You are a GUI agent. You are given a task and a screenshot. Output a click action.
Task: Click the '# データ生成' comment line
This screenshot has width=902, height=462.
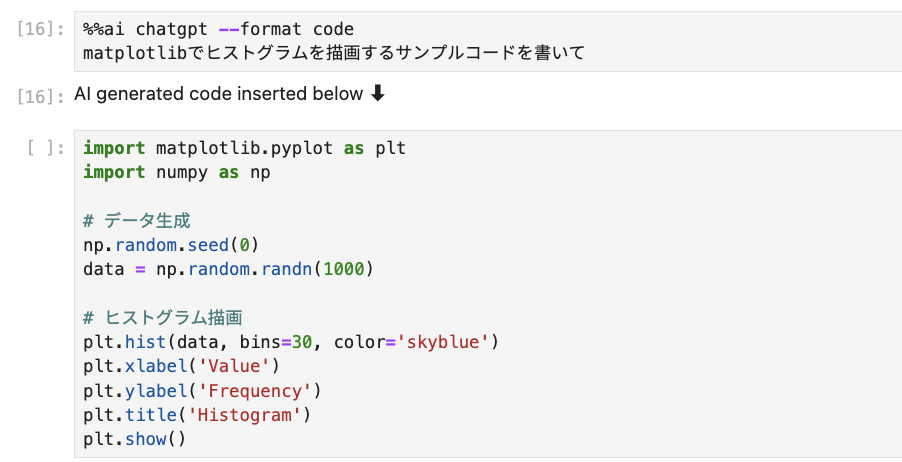137,220
